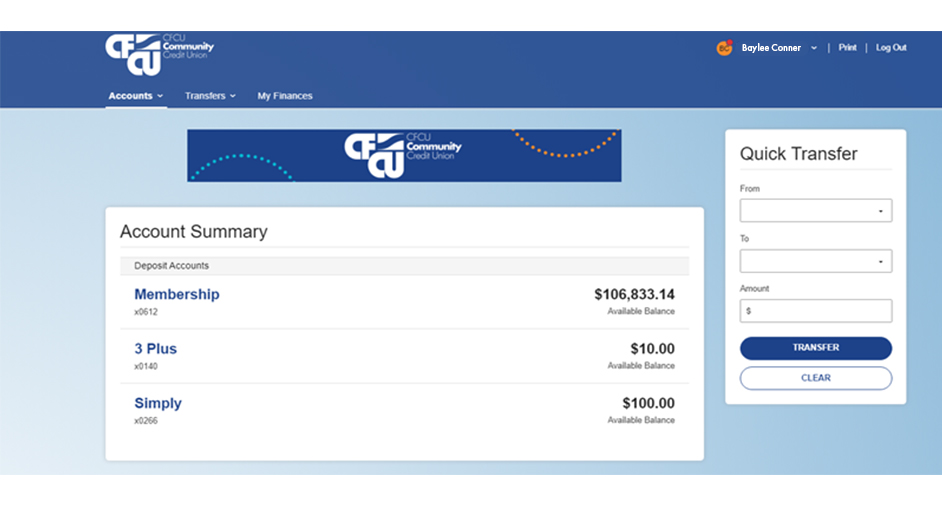Viewport: 942px width, 506px height.
Task: Log Out of the account
Action: coord(891,47)
